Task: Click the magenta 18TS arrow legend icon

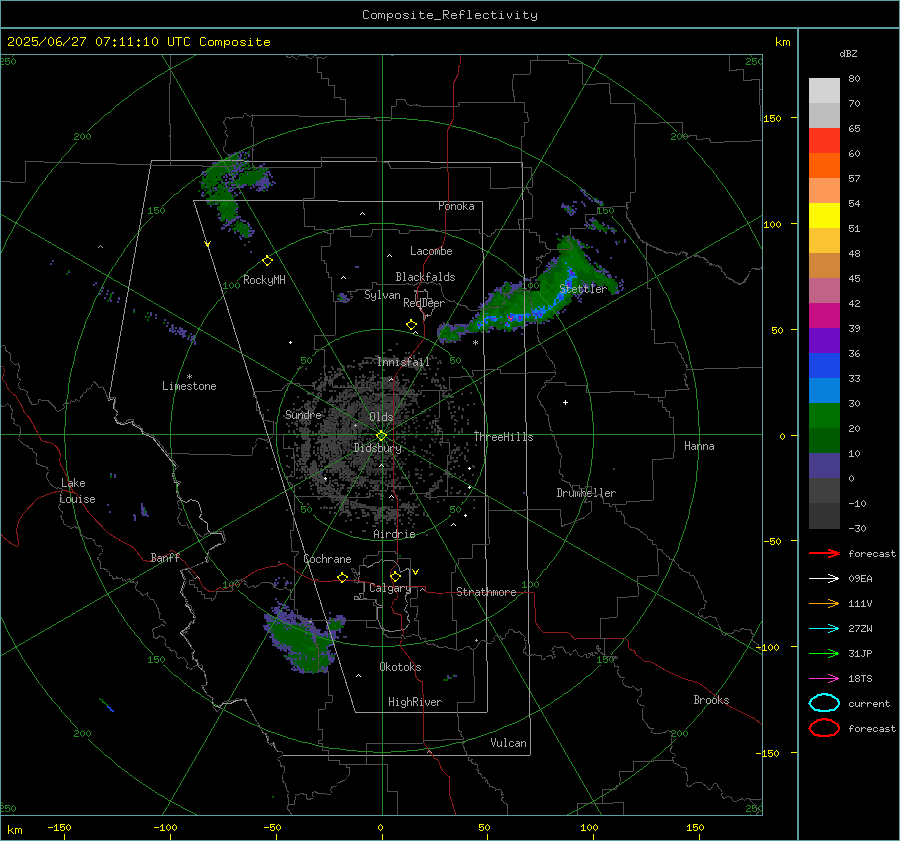Action: pos(824,679)
